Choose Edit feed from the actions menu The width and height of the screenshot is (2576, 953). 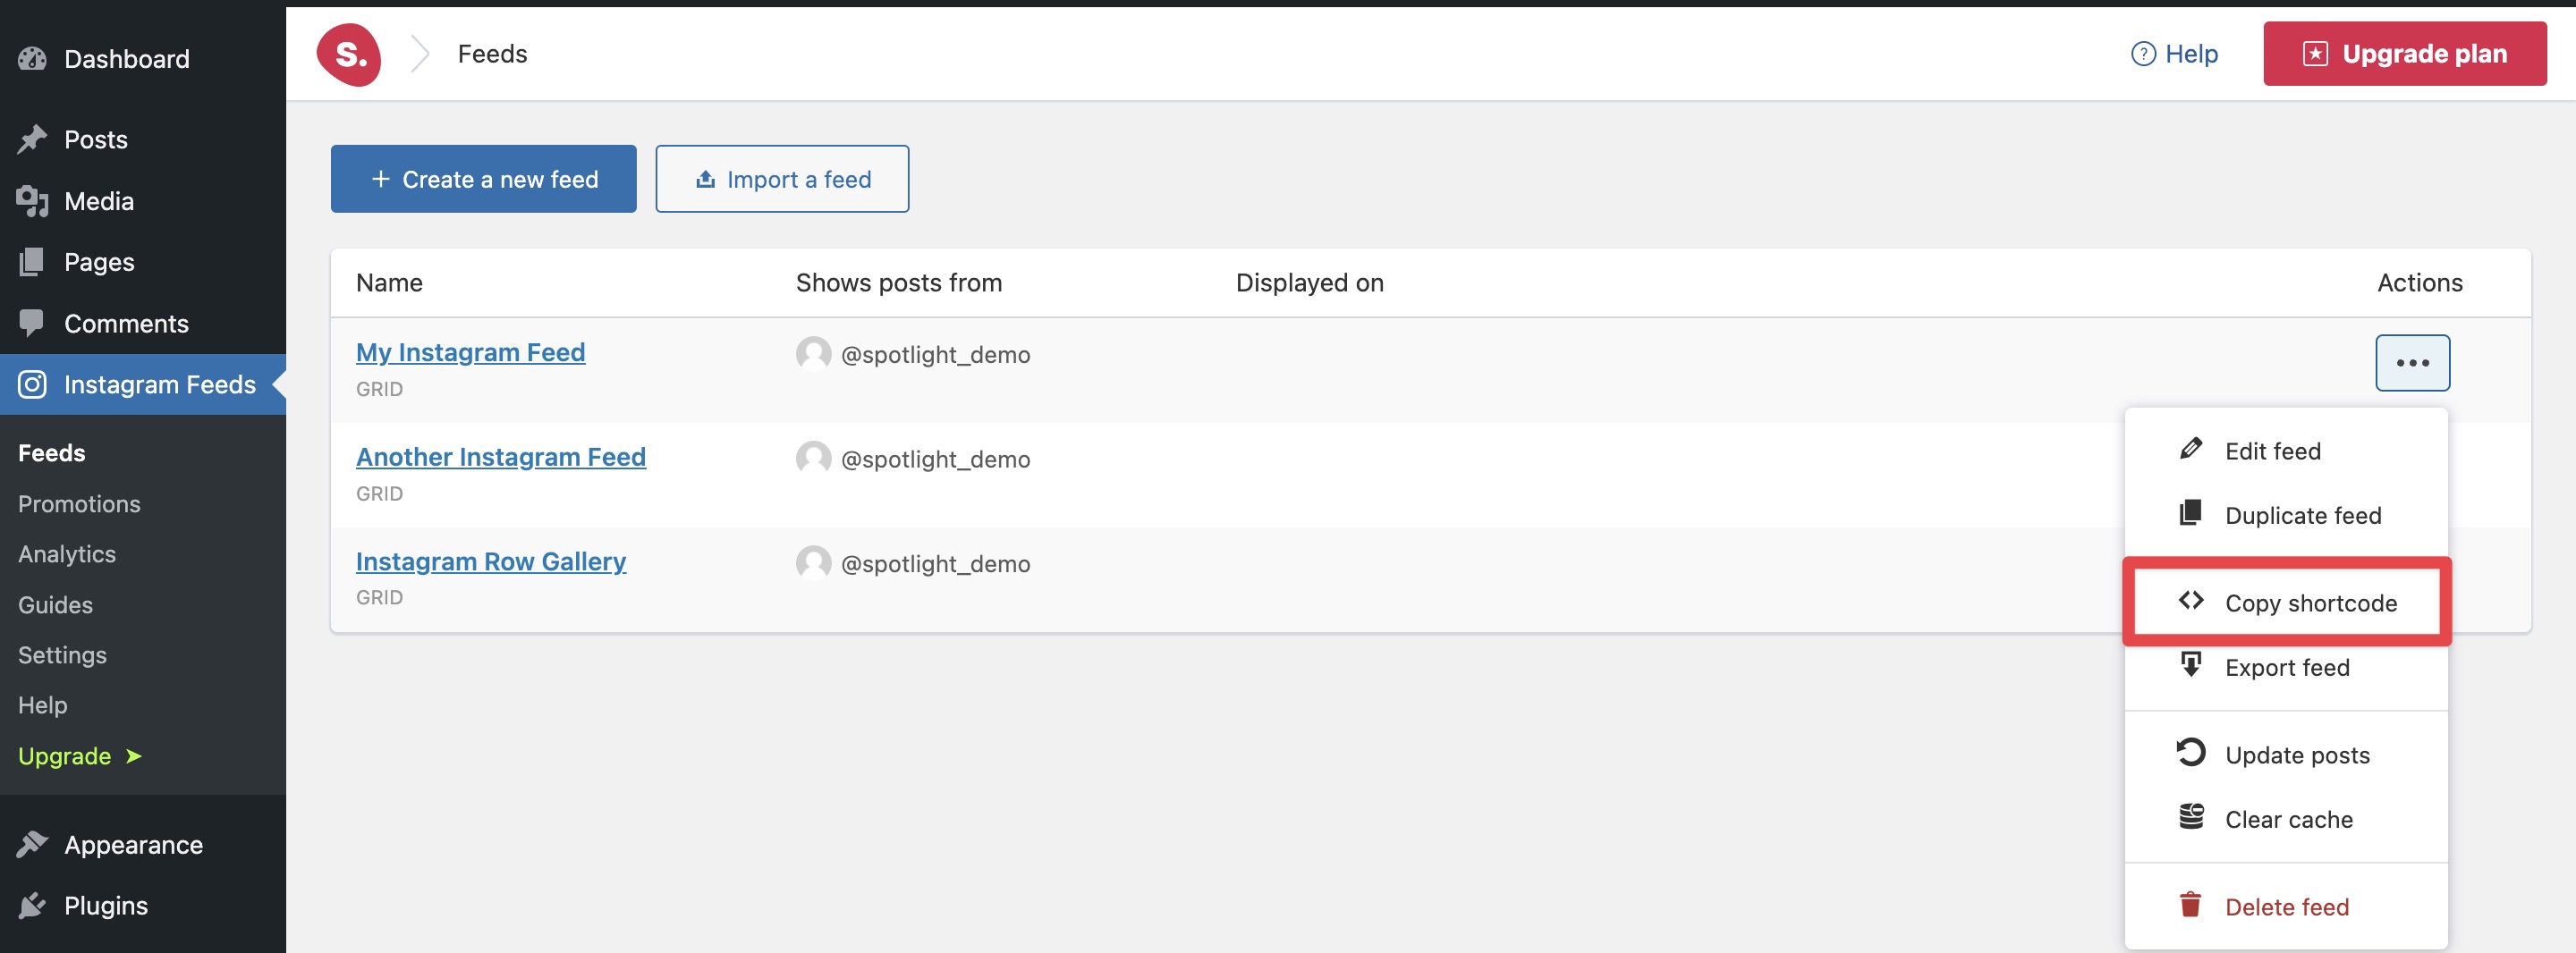coord(2286,451)
